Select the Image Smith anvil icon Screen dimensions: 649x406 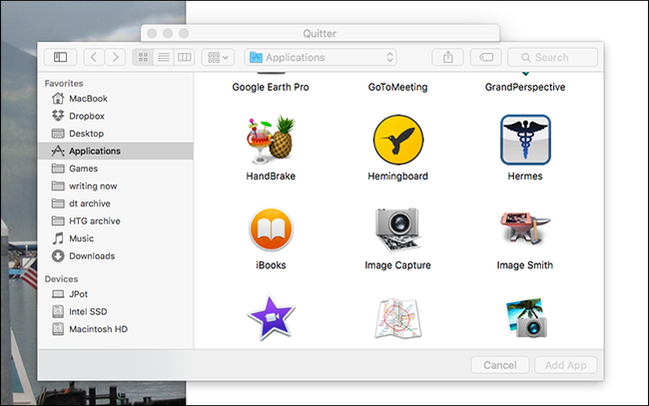525,228
